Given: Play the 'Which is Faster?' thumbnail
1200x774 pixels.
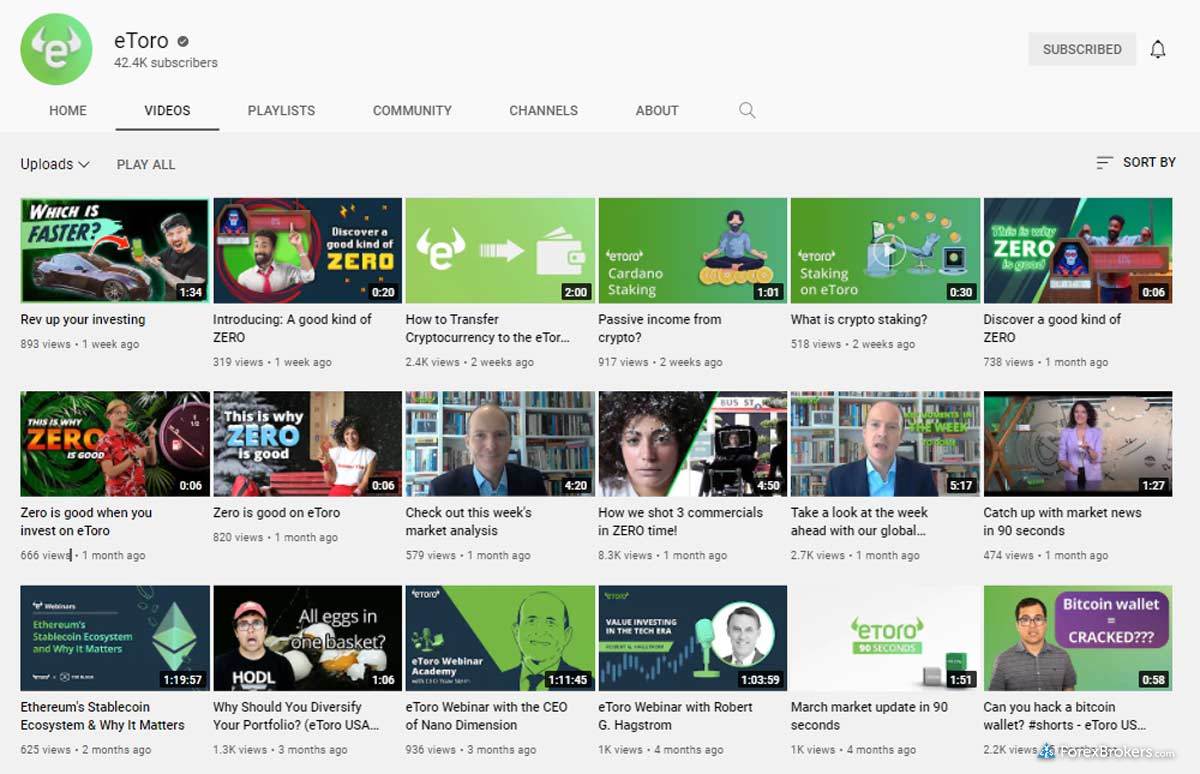Looking at the screenshot, I should (115, 250).
